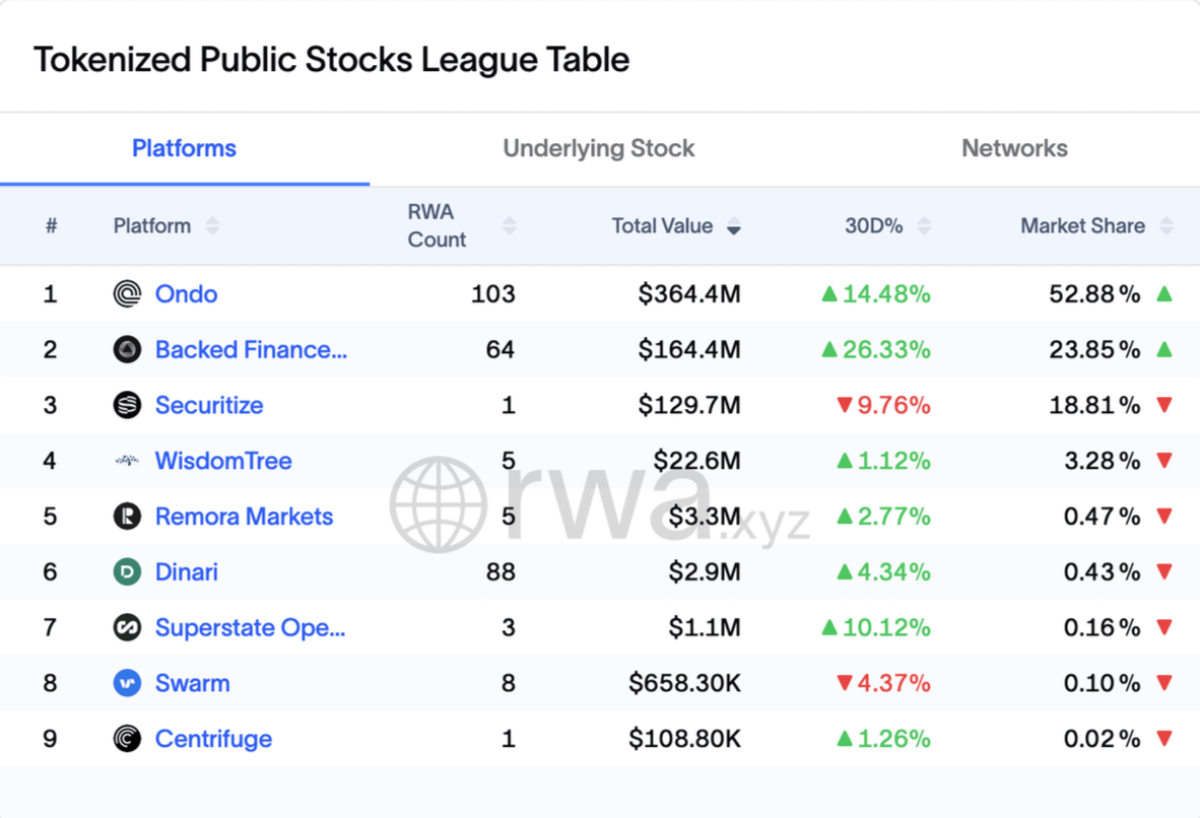Switch to the Networks tab
Image resolution: width=1200 pixels, height=818 pixels.
point(1014,149)
